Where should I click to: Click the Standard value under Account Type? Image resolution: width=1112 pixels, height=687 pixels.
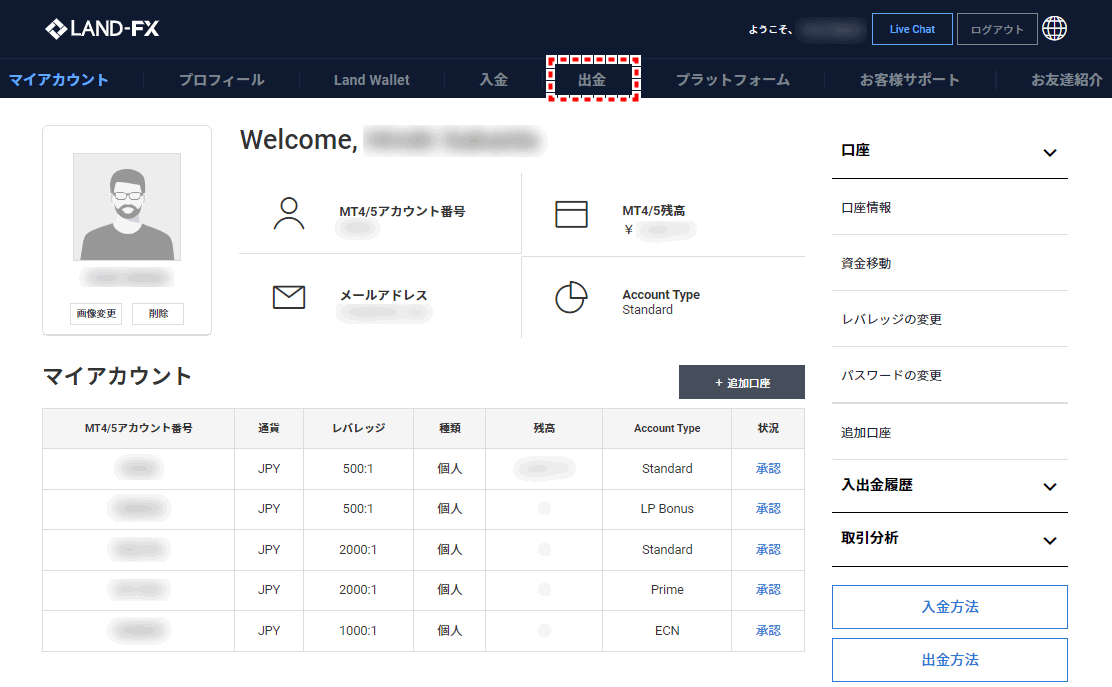647,310
